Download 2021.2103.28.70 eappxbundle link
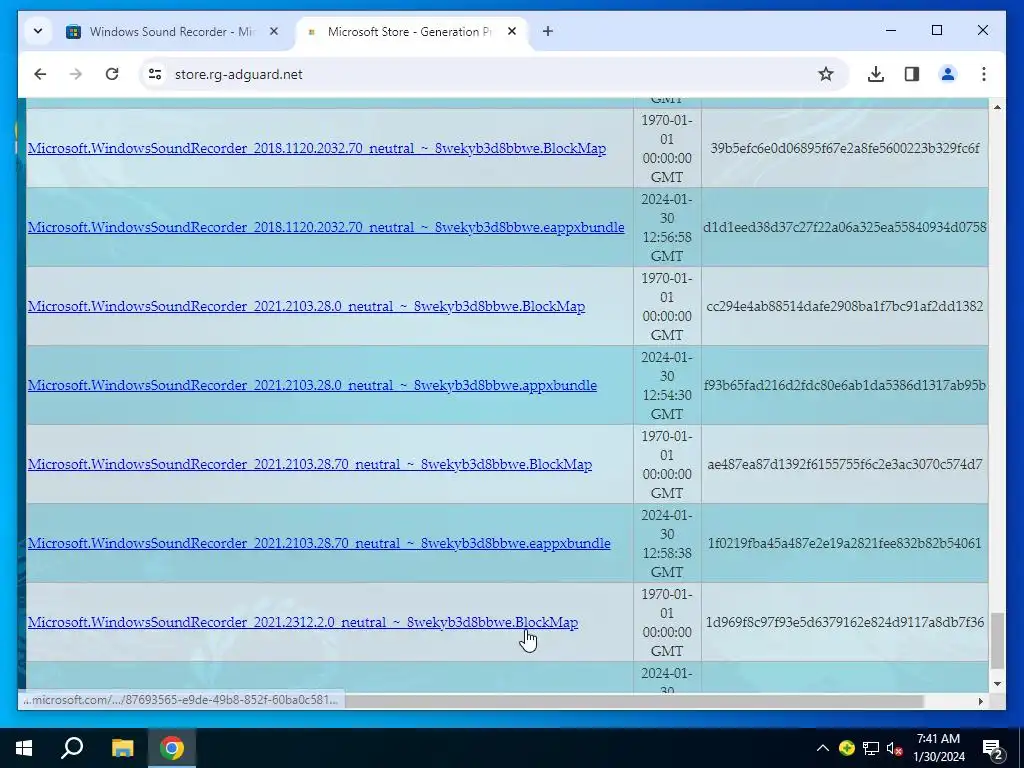Screen dimensions: 1024x768 coord(319,543)
